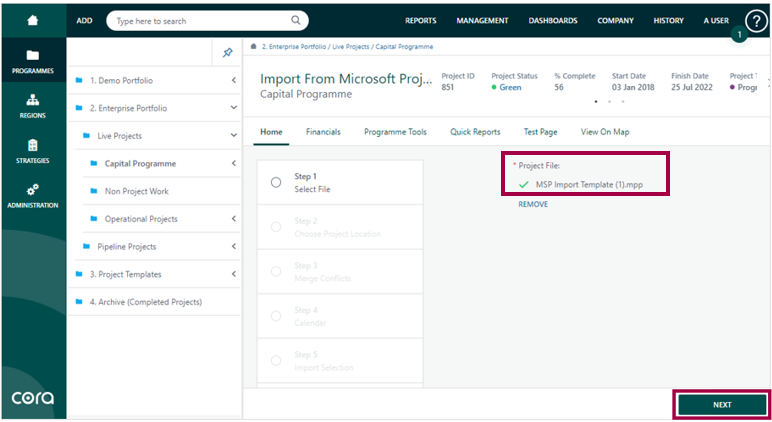Select Non Project Work tree item

[x=136, y=191]
